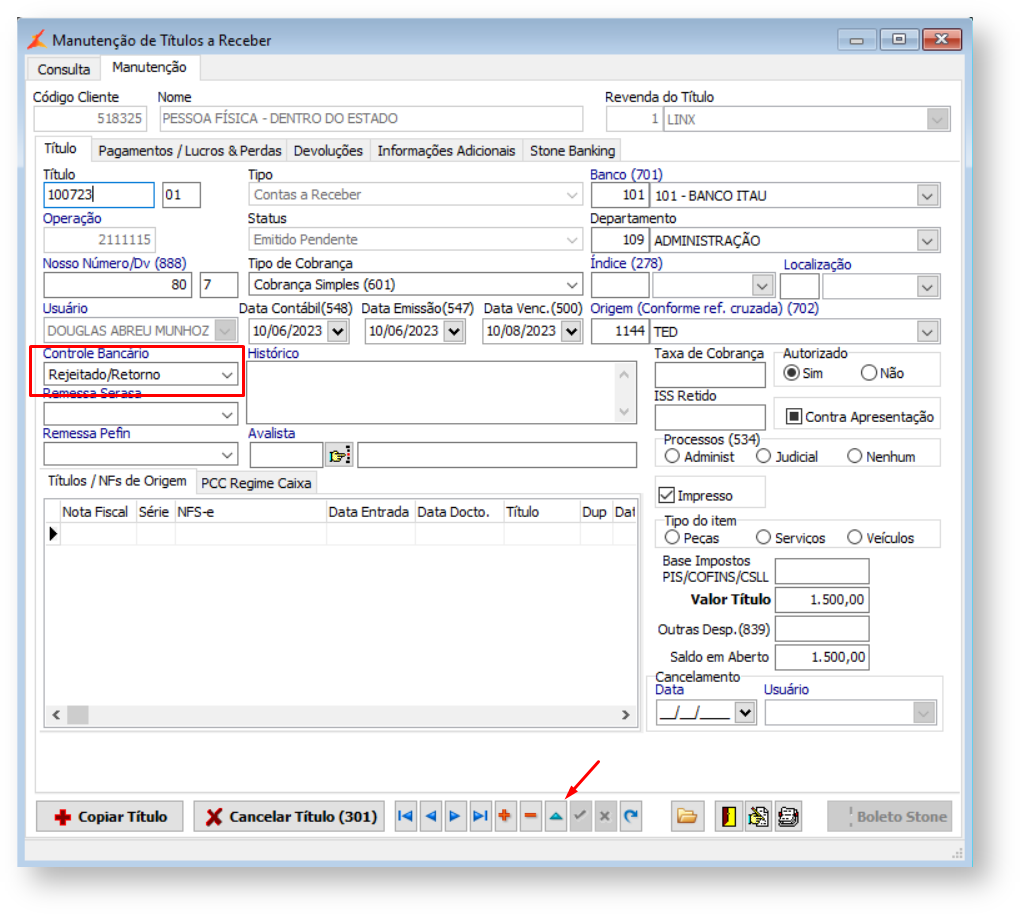The height and width of the screenshot is (915, 1021).
Task: Open Departamento ADMINISTRAÇÃO dropdown
Action: 927,241
